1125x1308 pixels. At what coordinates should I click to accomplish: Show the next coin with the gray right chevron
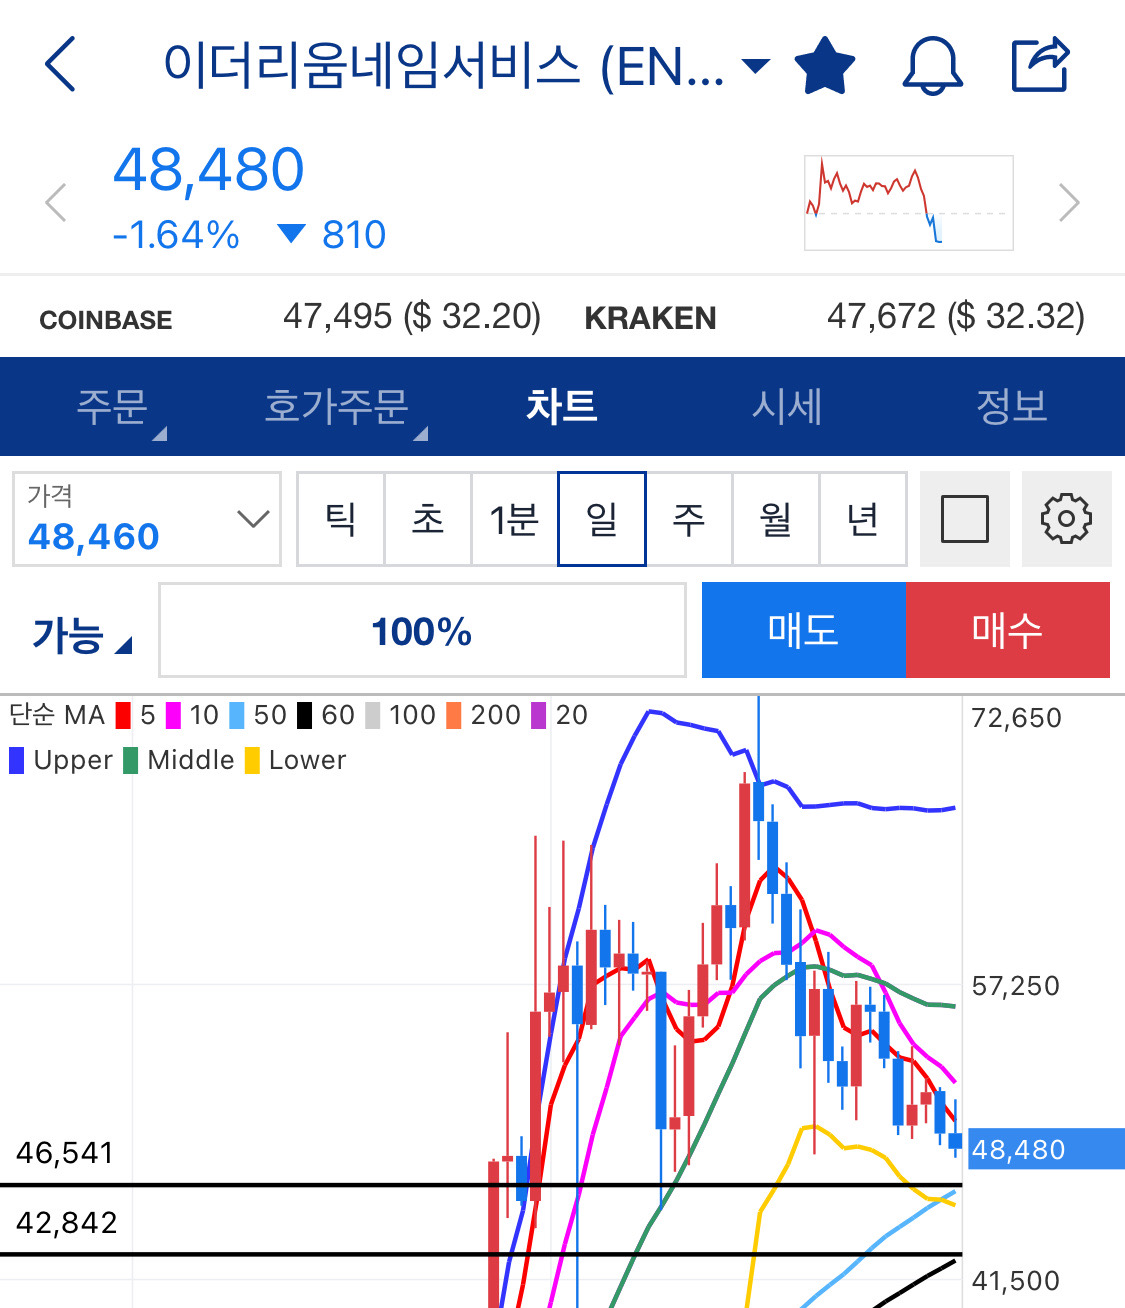pos(1069,203)
